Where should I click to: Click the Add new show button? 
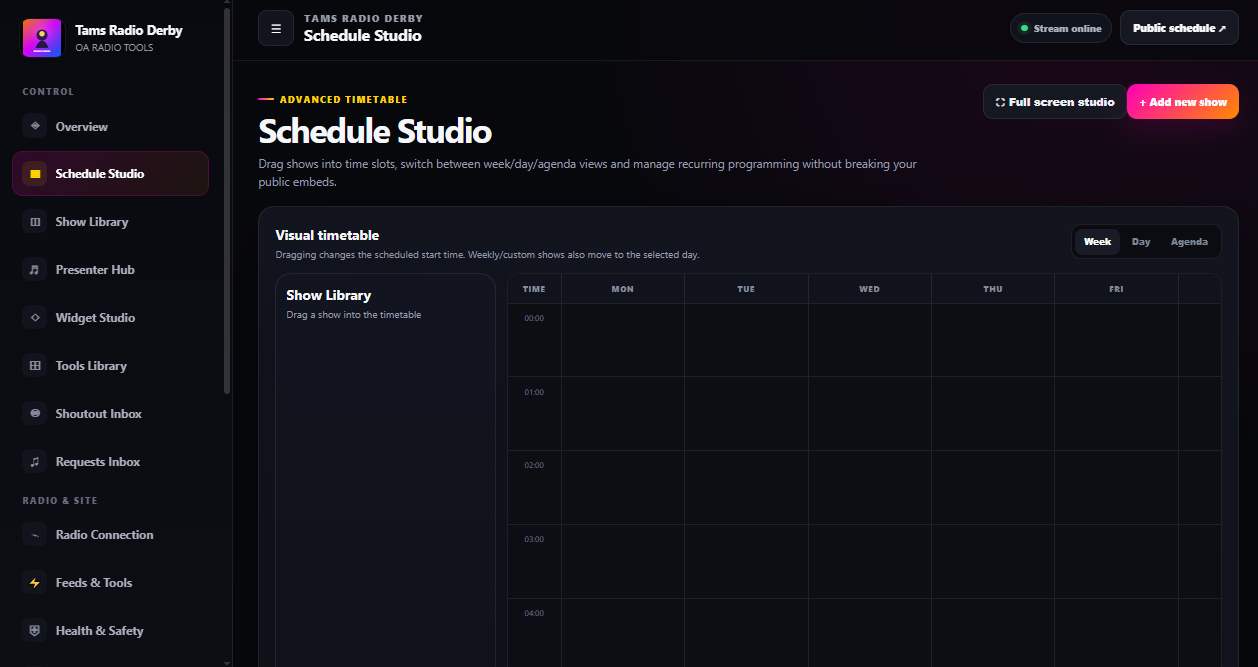point(1183,102)
